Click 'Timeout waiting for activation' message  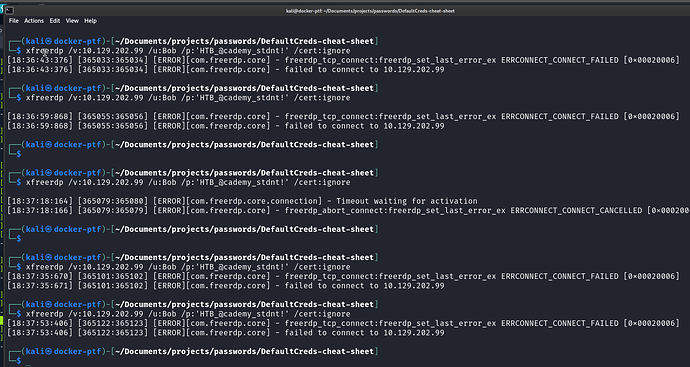(407, 201)
